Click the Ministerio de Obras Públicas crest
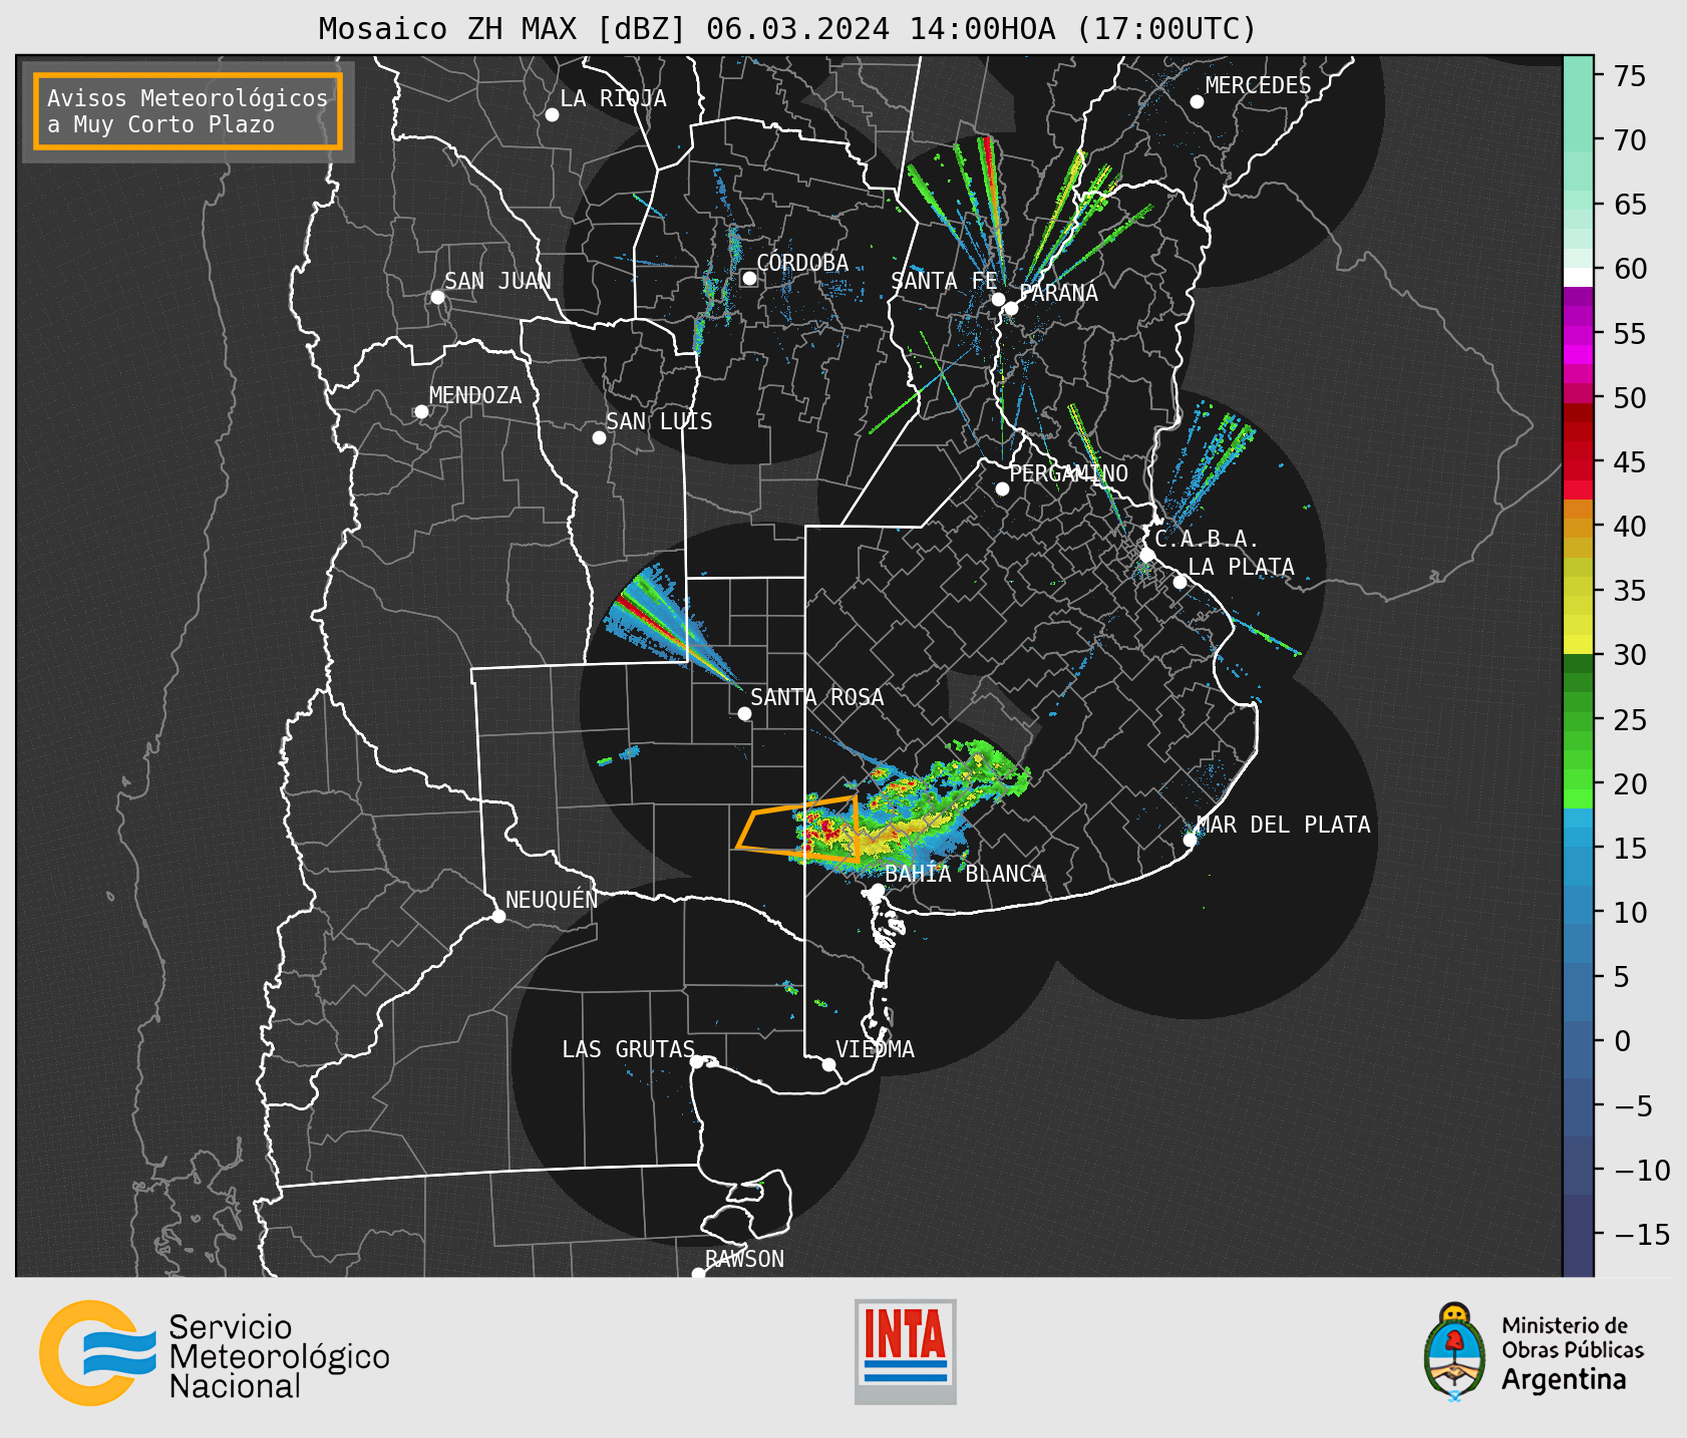 (1454, 1352)
